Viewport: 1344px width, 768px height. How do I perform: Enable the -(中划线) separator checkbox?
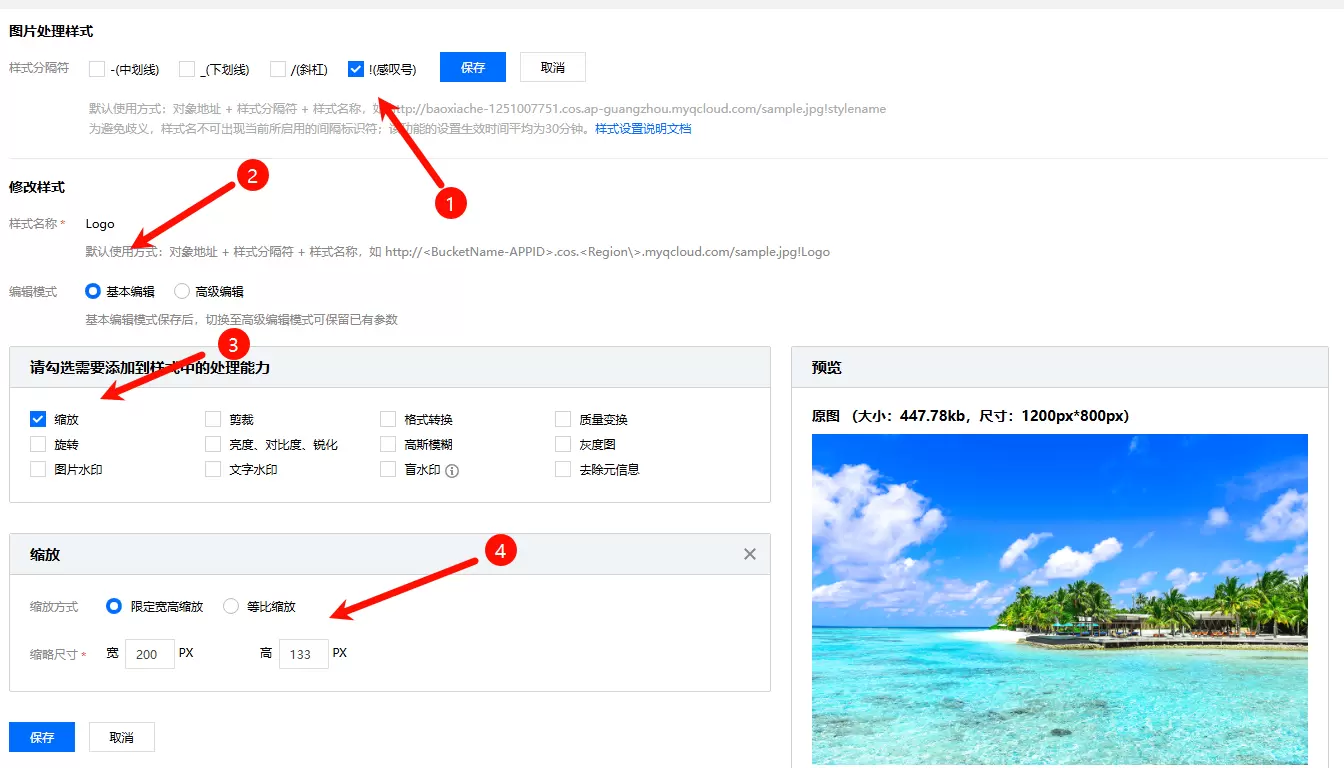click(97, 69)
